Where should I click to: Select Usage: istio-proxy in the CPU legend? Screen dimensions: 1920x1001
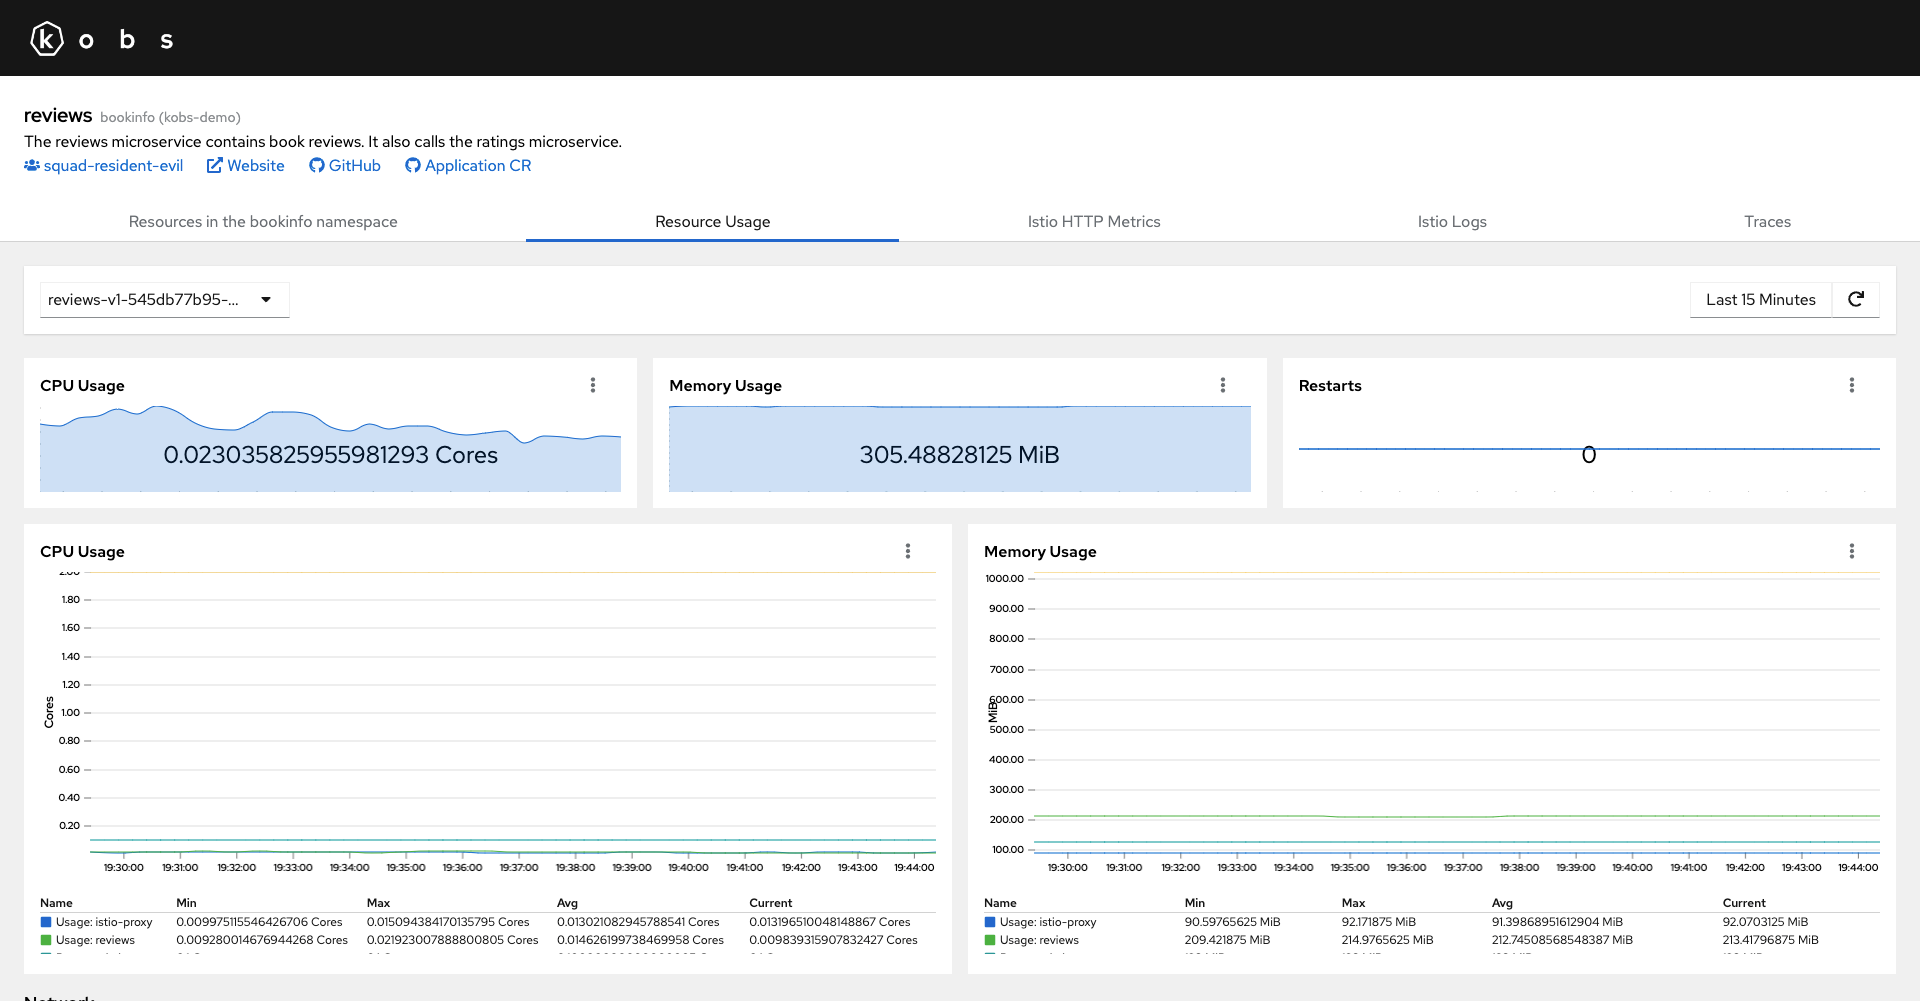[x=104, y=922]
